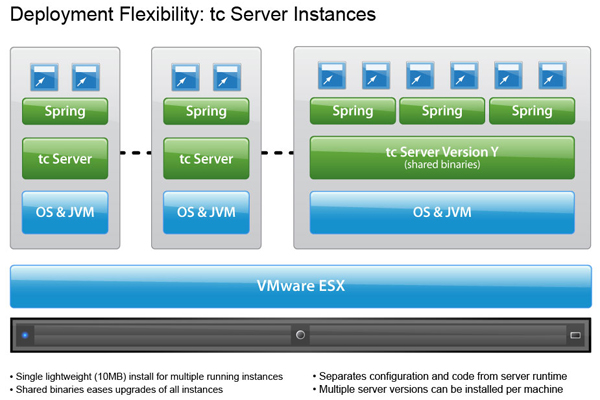Select the Spring block in the leftmost VM

[x=65, y=111]
